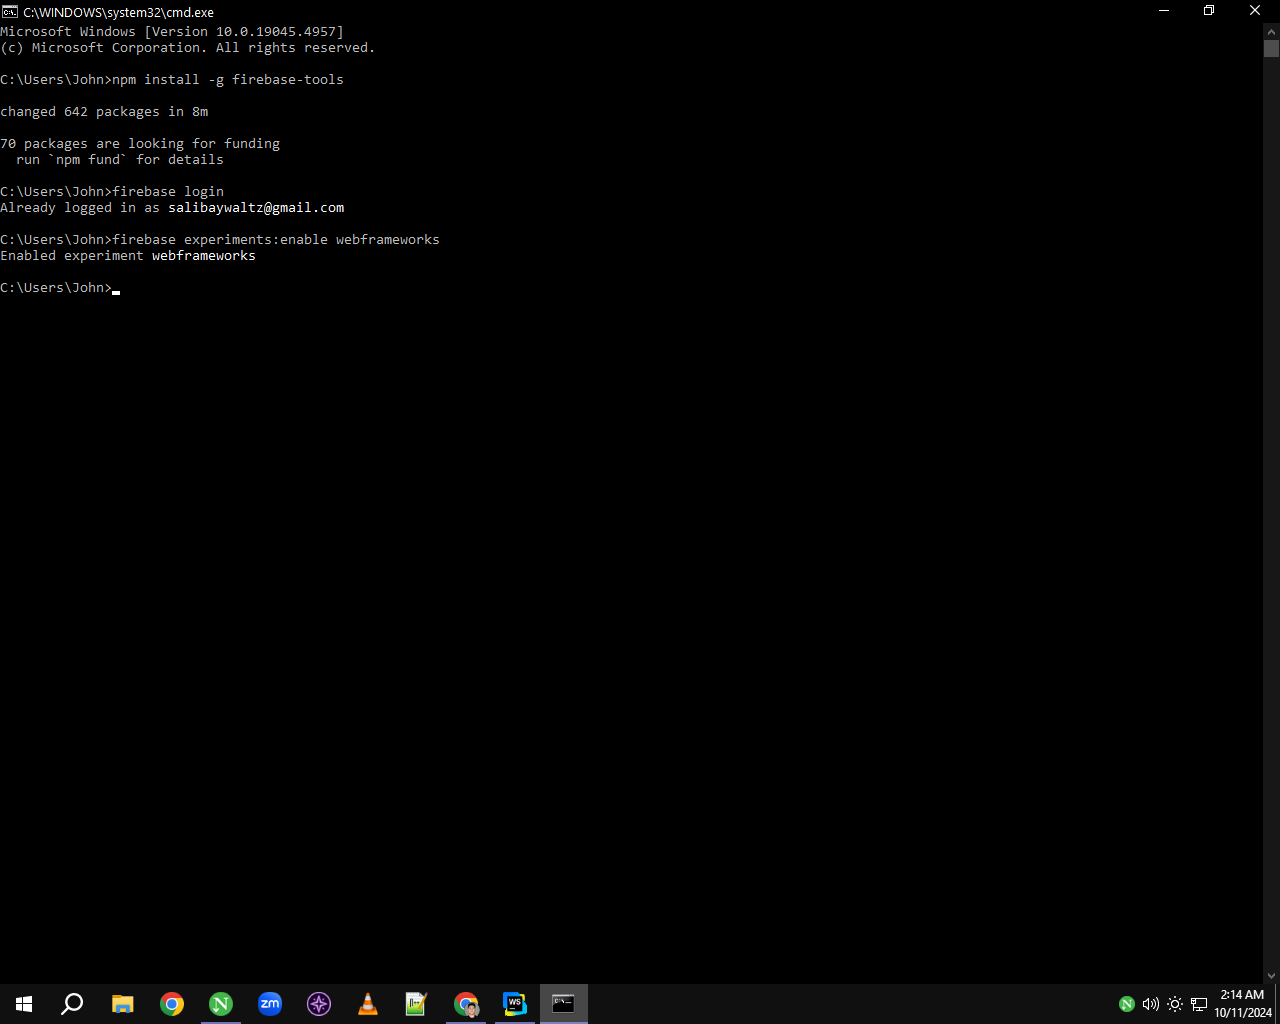The width and height of the screenshot is (1280, 1024).
Task: Open taskbar Search
Action: (72, 1004)
